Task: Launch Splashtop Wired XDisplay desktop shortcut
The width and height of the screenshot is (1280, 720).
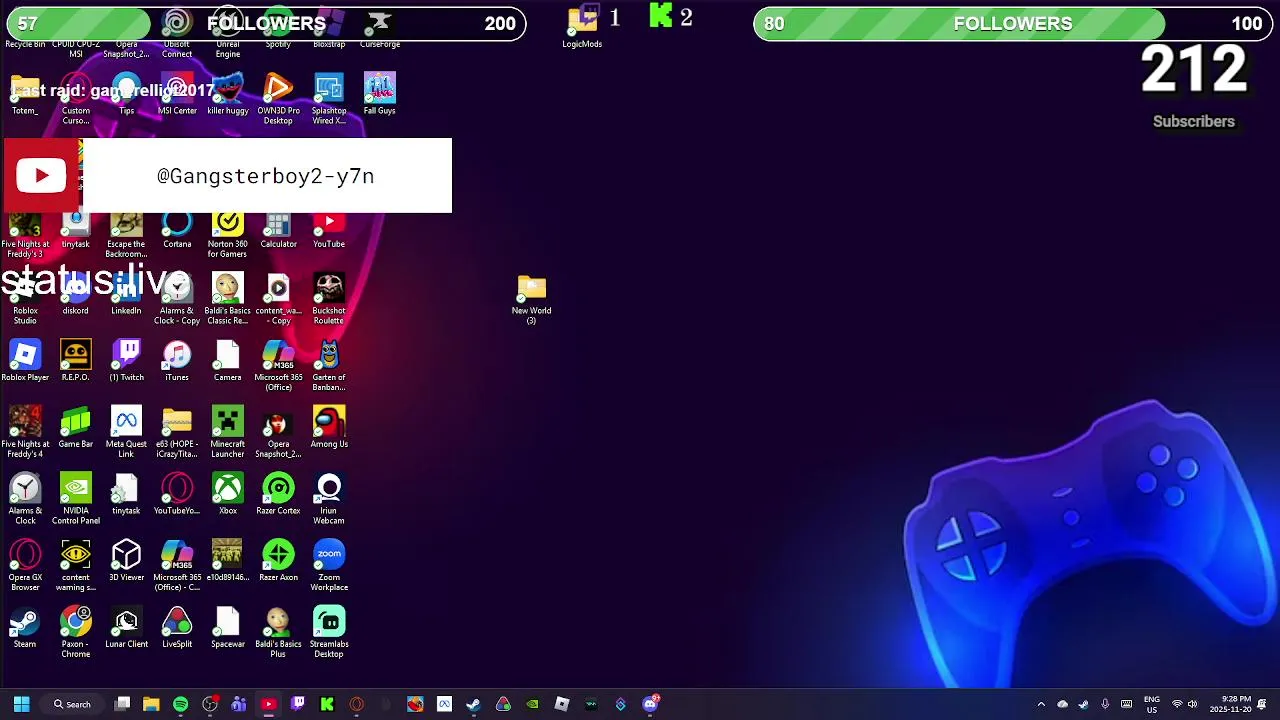Action: (x=329, y=99)
